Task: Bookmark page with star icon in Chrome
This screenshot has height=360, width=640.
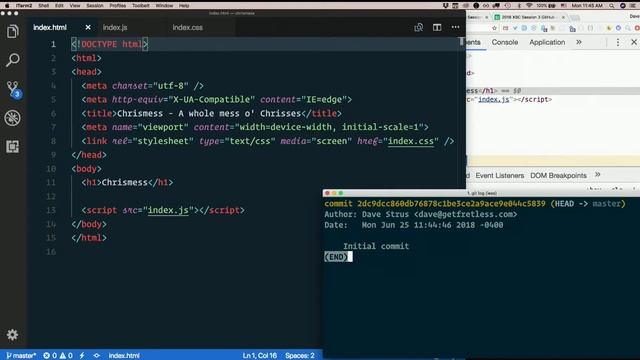Action: click(x=494, y=28)
